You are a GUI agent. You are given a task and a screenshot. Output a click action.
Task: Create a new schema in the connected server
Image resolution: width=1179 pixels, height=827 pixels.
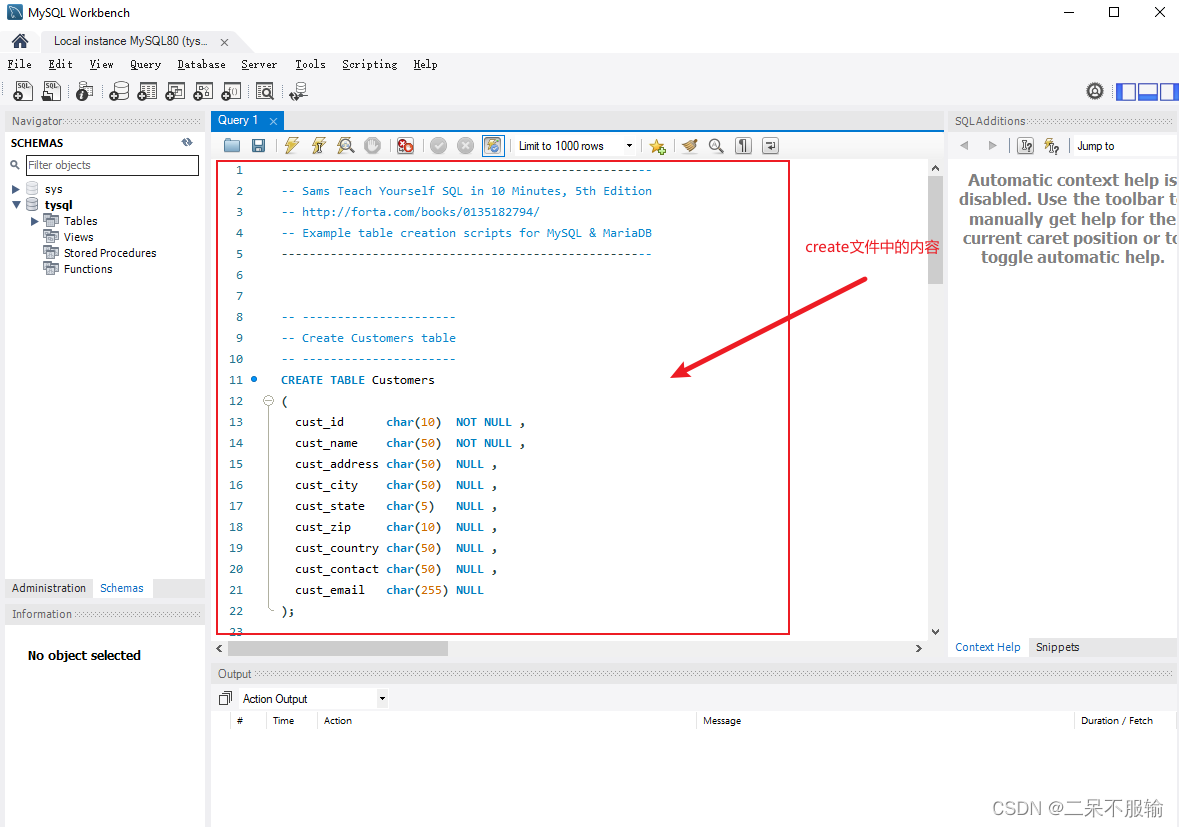[x=118, y=90]
